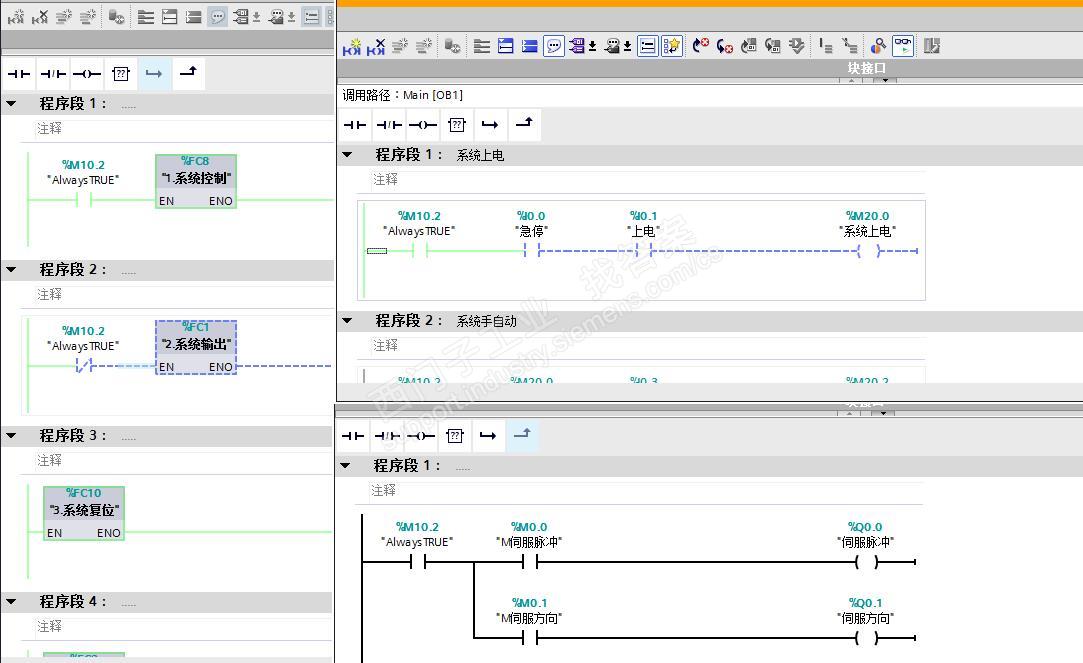Screen dimensions: 1083x663
Task: Select open branch in left pane LAD bar
Action: point(154,74)
